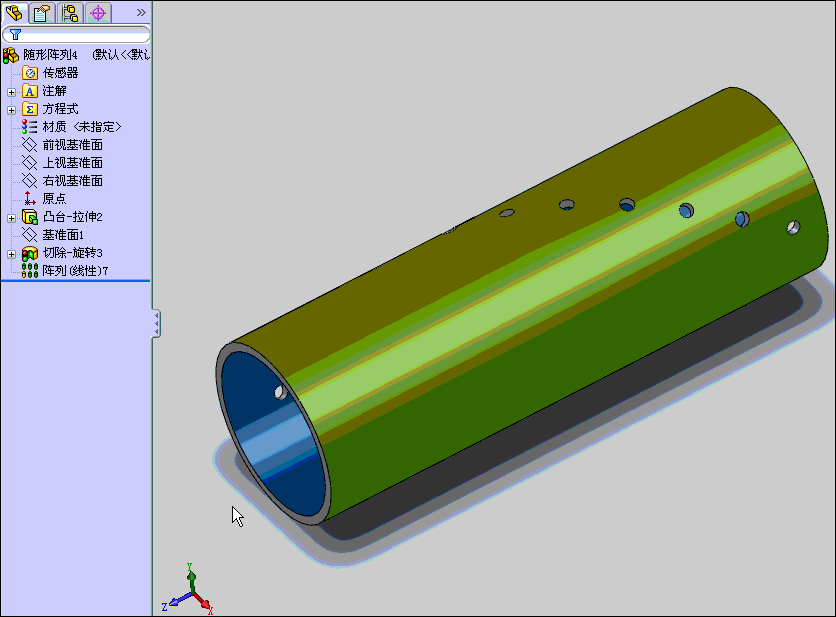The height and width of the screenshot is (617, 836).
Task: Select the 注解 annotations icon
Action: click(x=30, y=91)
